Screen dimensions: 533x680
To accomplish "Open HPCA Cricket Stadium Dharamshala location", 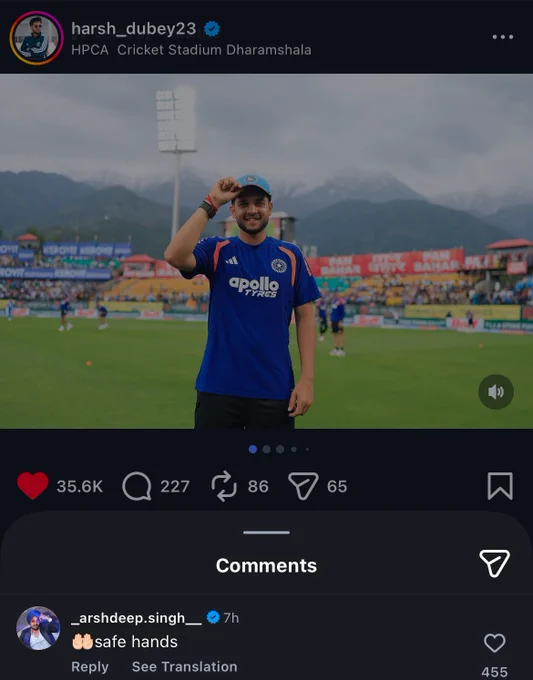I will pyautogui.click(x=191, y=50).
